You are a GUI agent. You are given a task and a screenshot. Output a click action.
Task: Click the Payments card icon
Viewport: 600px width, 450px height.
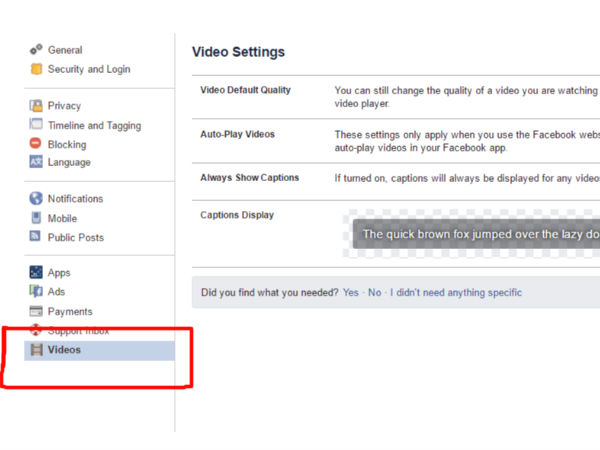(x=36, y=311)
